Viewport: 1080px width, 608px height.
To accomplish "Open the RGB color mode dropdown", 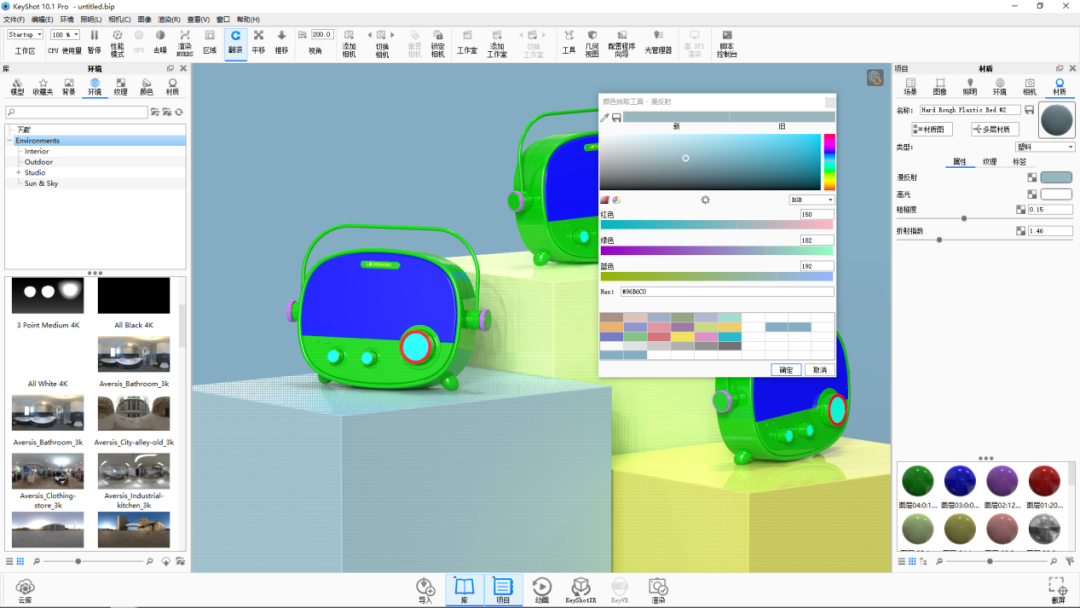I will click(811, 200).
